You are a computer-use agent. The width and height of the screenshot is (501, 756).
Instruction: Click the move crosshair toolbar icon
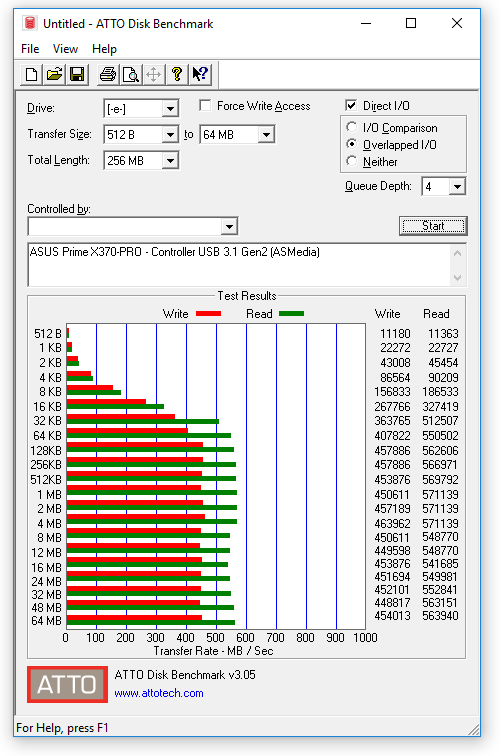(153, 74)
